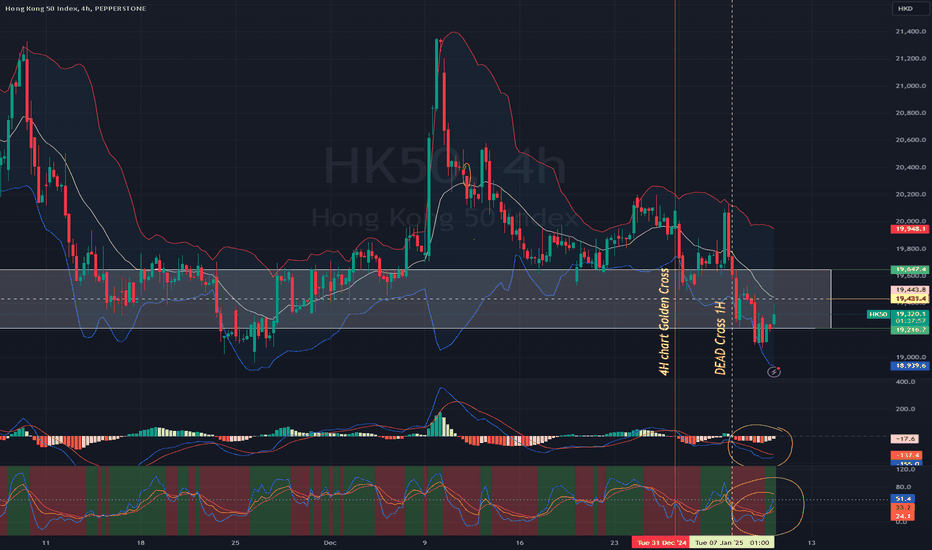
Task: Click the 51.4 blue oscillator value label
Action: pos(903,499)
